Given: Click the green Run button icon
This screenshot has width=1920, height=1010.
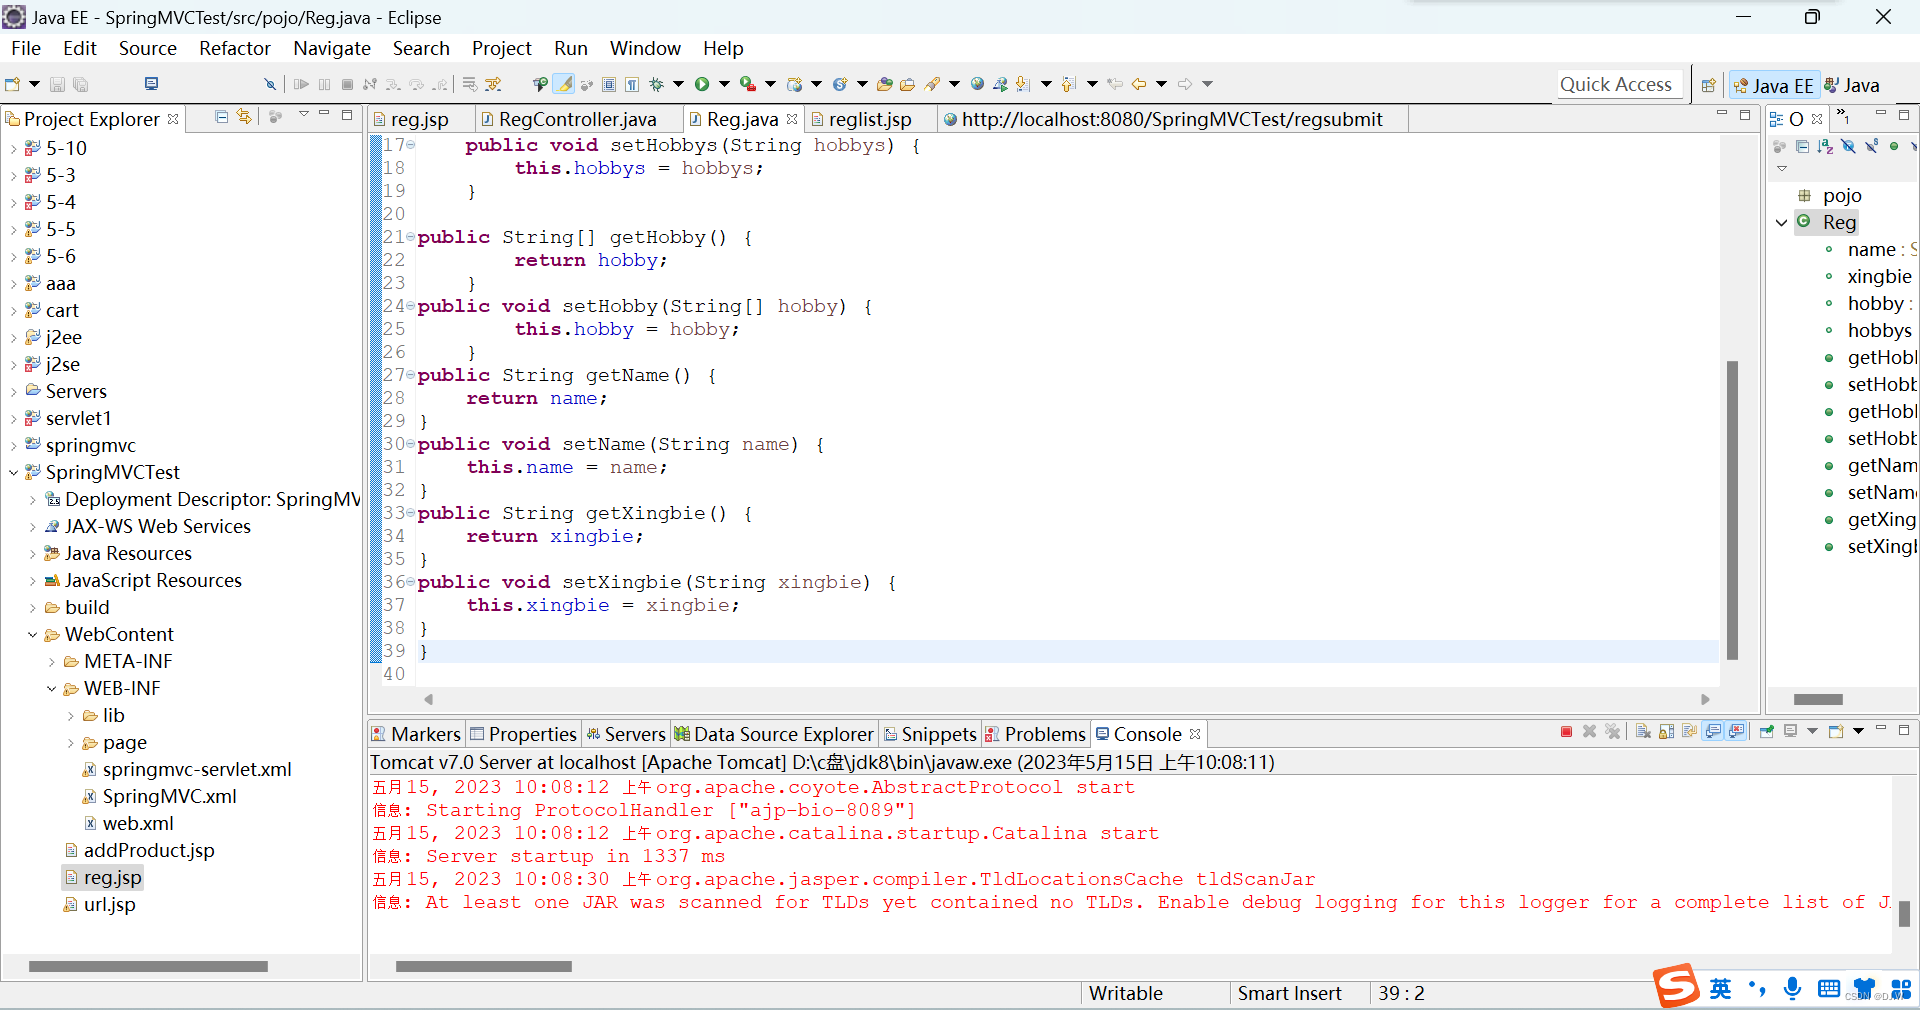Looking at the screenshot, I should coord(702,85).
